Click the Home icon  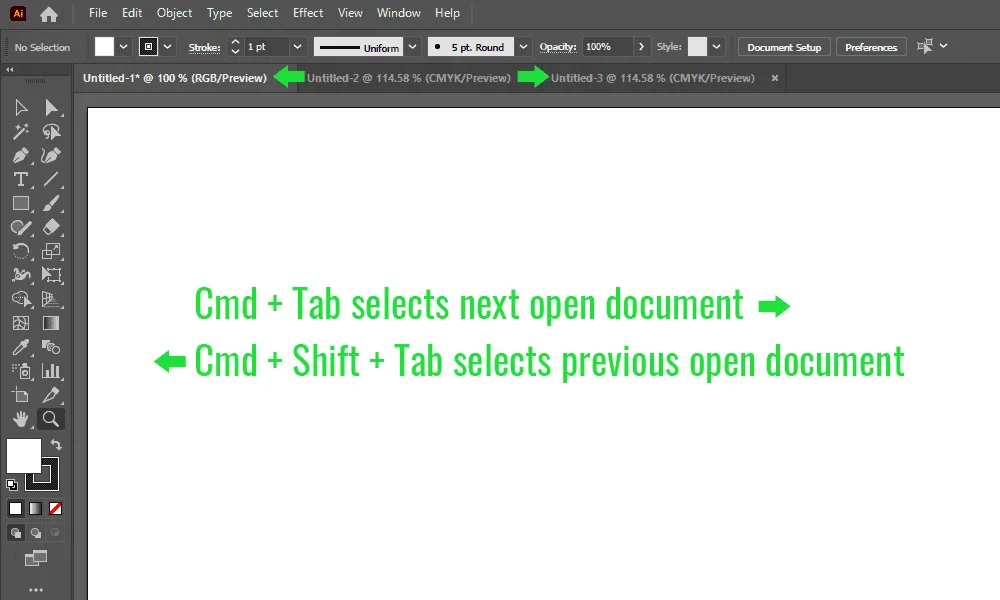(48, 13)
